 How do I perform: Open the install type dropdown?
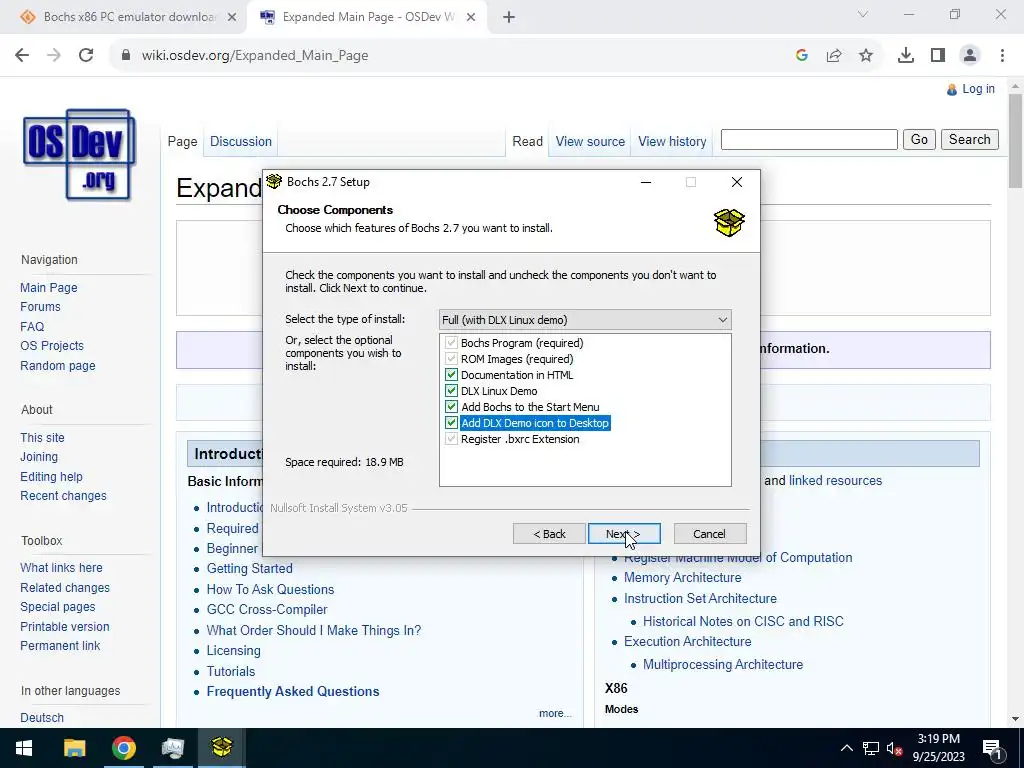click(x=585, y=320)
